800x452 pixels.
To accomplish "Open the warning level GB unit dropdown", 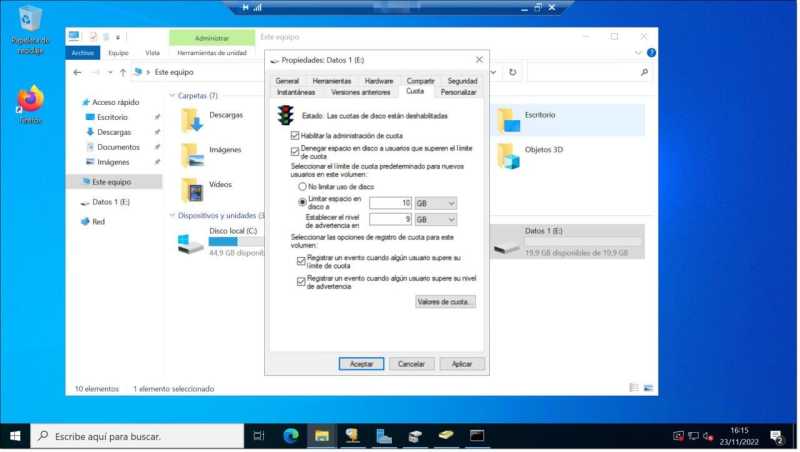I will (435, 219).
